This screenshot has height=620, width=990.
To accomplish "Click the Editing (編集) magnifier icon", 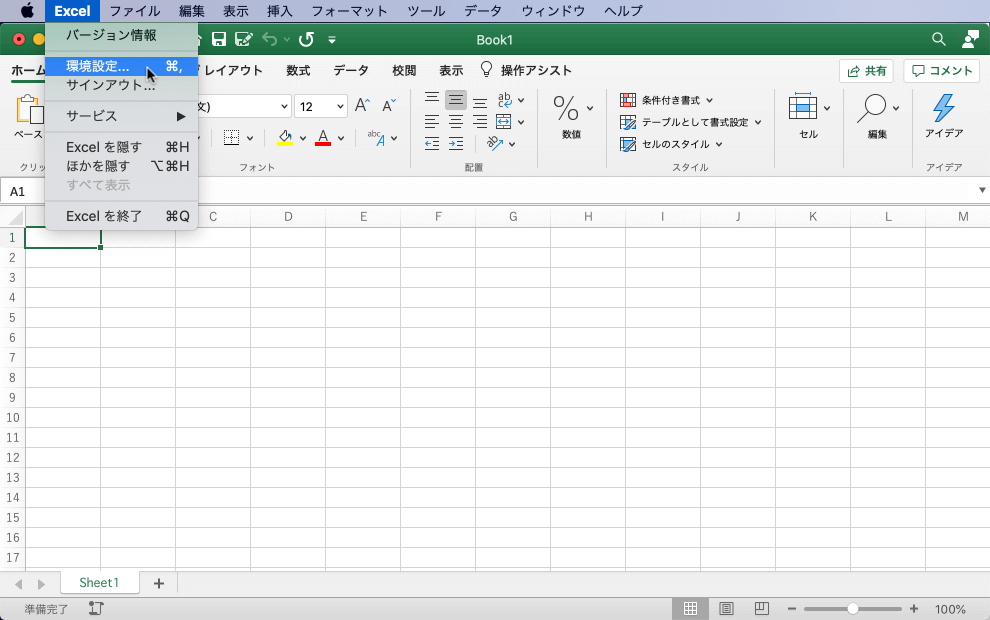I will click(871, 108).
